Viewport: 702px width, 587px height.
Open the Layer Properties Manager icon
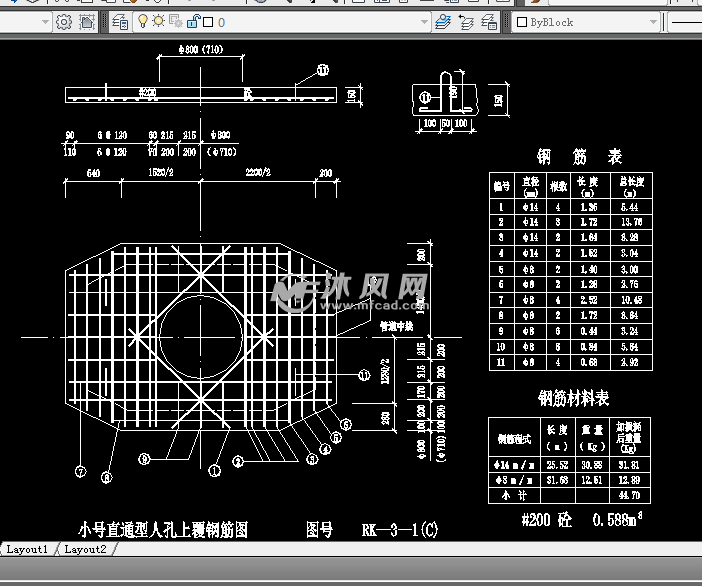click(120, 22)
